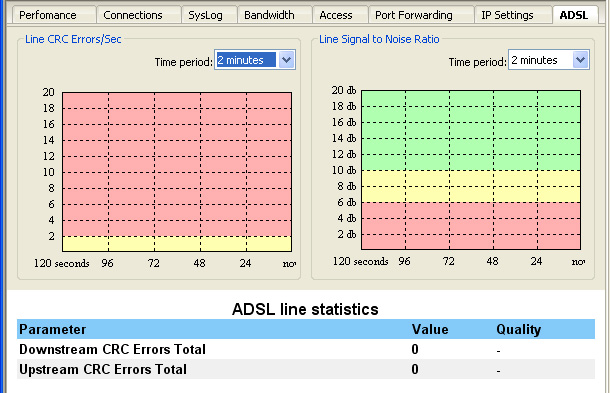The height and width of the screenshot is (393, 610).
Task: Select the 'Upstream CRC Errors Total' row label
Action: click(103, 369)
